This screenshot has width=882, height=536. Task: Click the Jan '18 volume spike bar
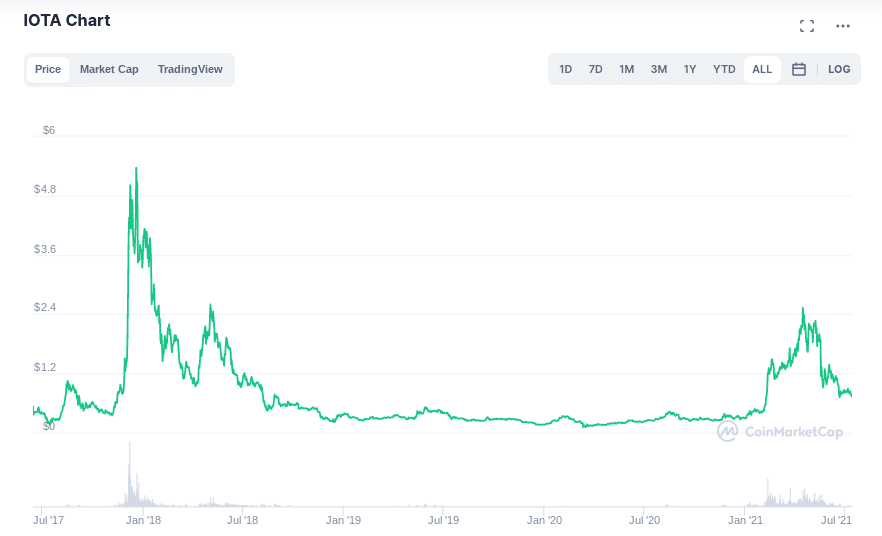tap(129, 474)
